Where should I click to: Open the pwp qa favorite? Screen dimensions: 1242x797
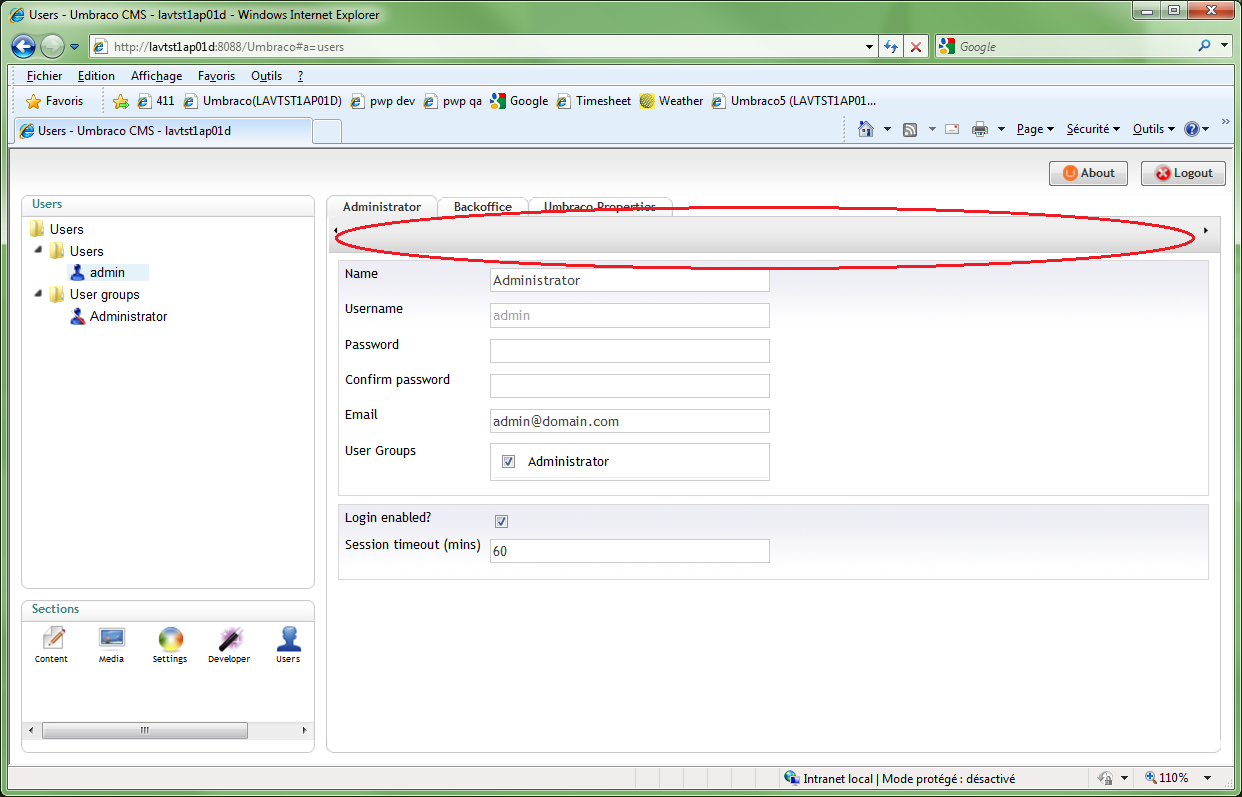[453, 101]
